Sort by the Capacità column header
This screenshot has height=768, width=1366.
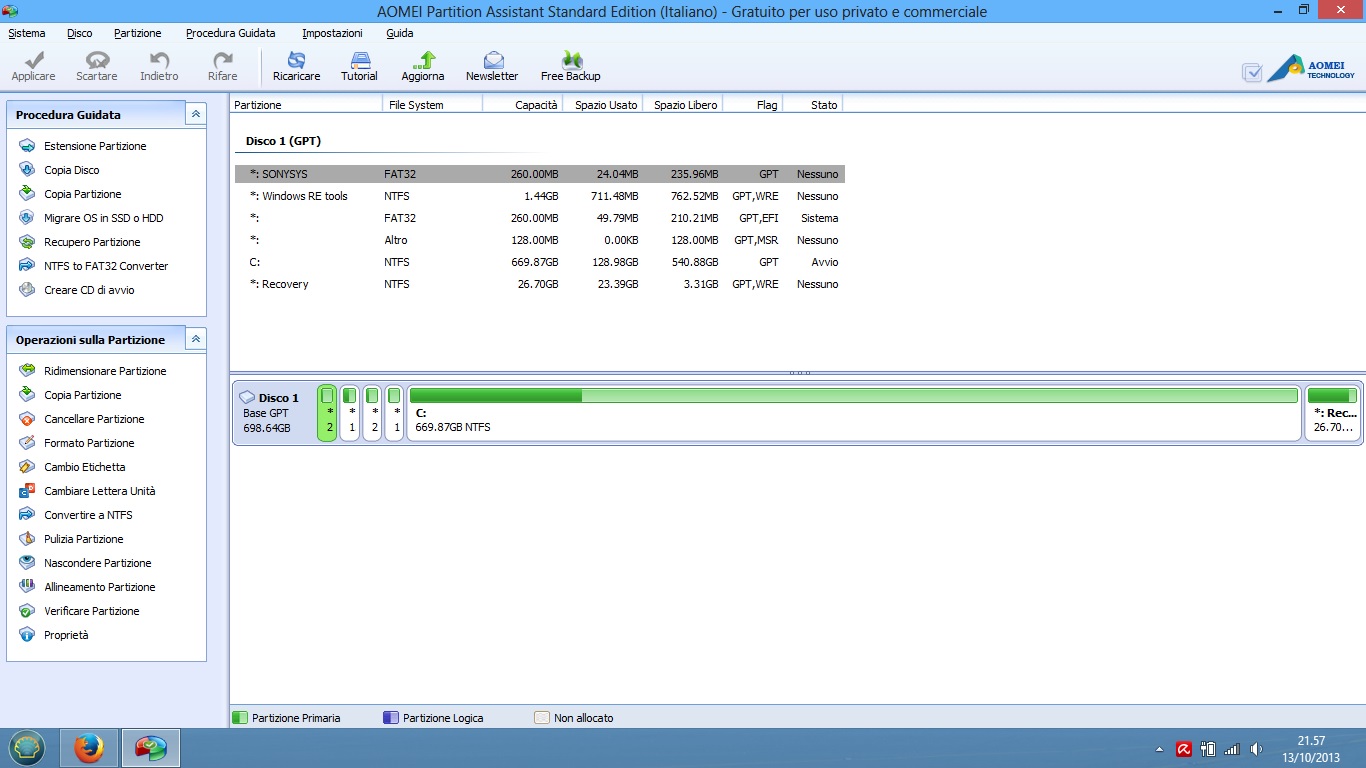523,105
